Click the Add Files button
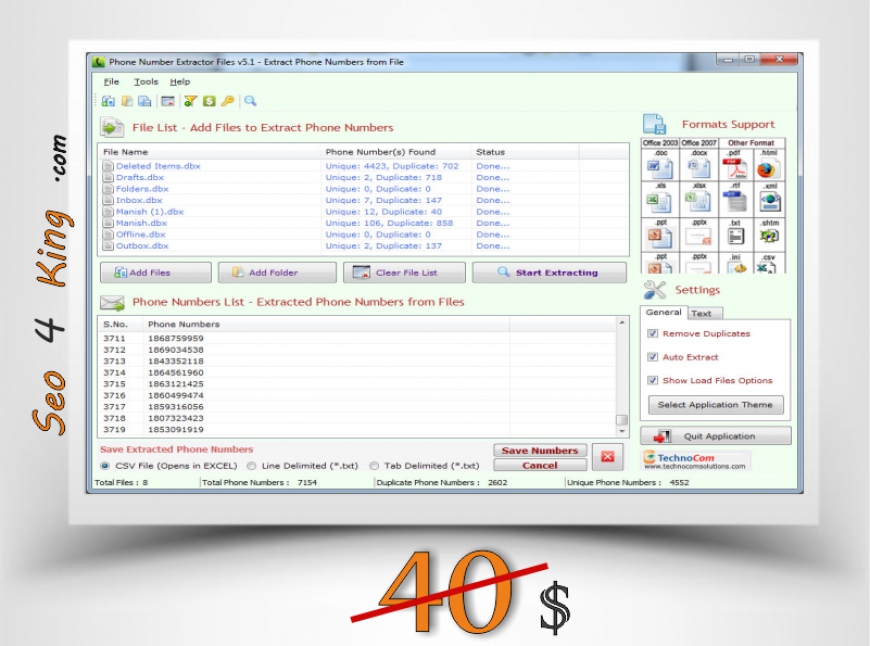The width and height of the screenshot is (870, 646). pos(156,272)
